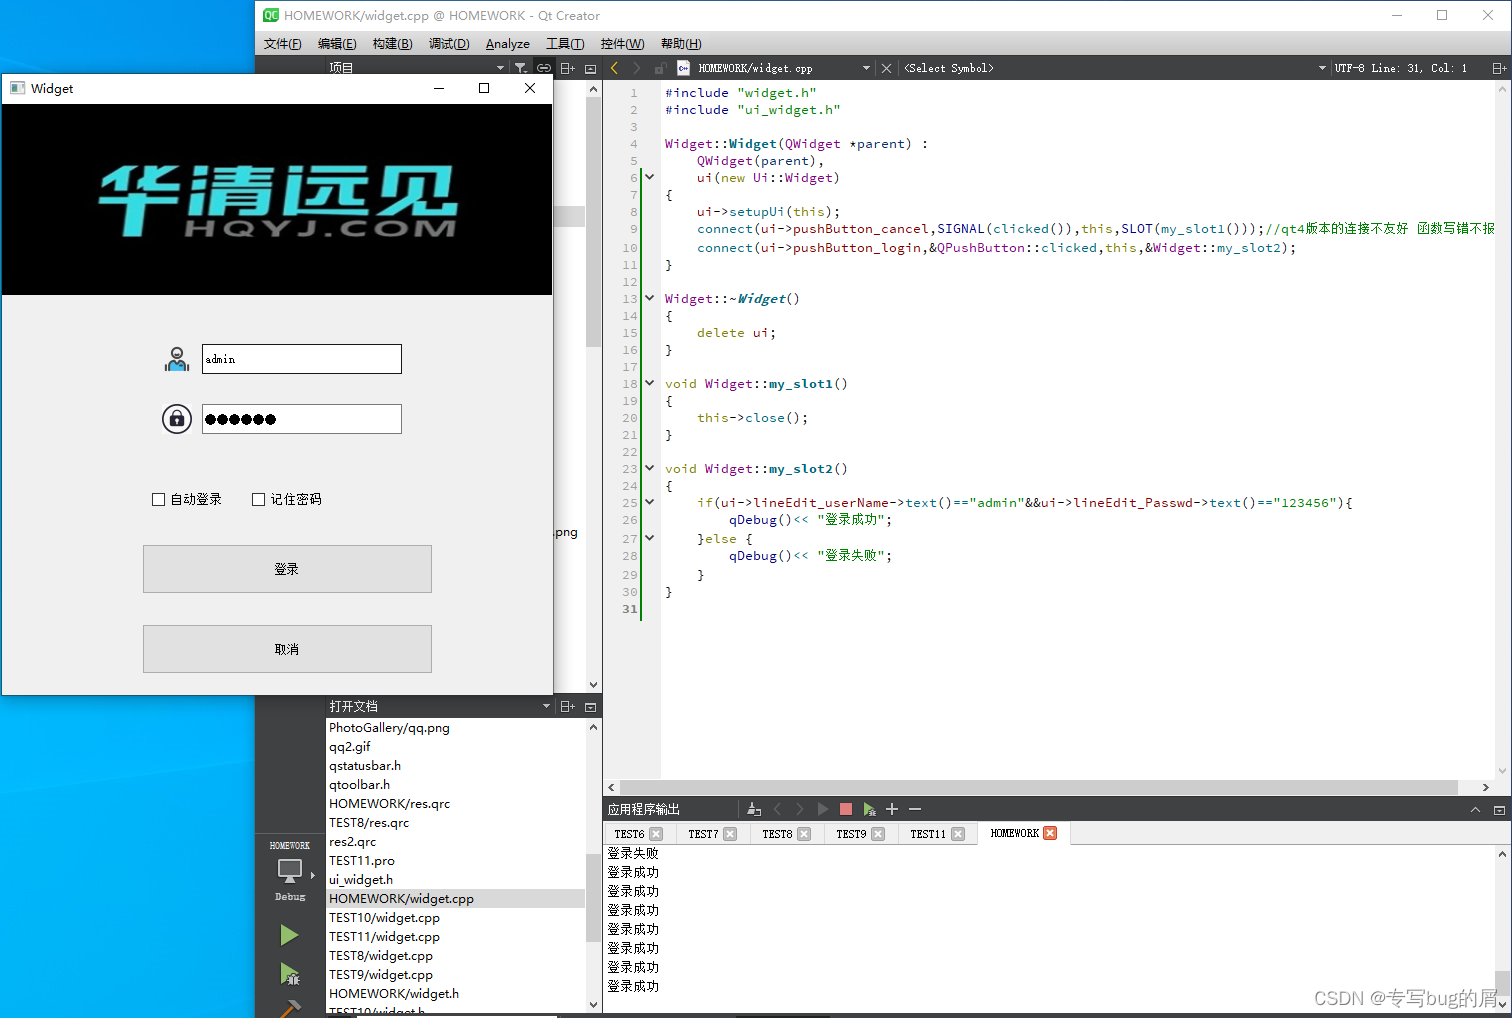Click the user avatar icon in the Widget window
This screenshot has height=1018, width=1512.
tap(177, 359)
